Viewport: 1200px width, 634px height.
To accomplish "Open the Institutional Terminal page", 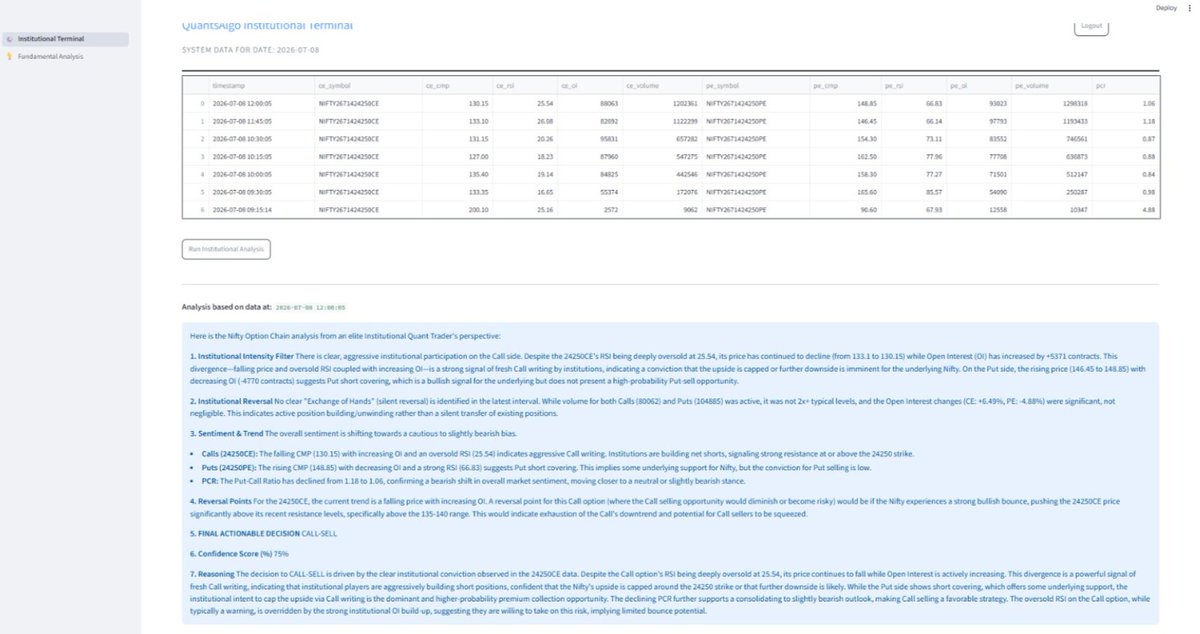I will coord(65,39).
